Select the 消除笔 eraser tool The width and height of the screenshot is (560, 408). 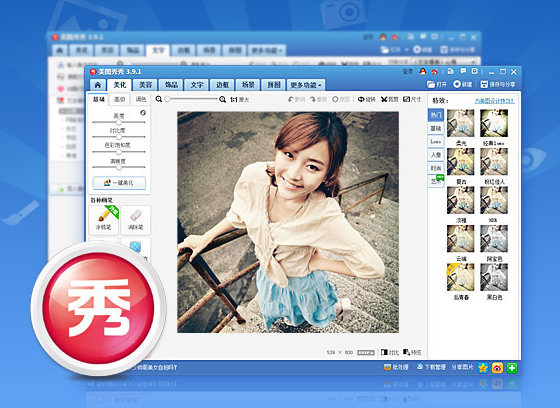(x=135, y=219)
